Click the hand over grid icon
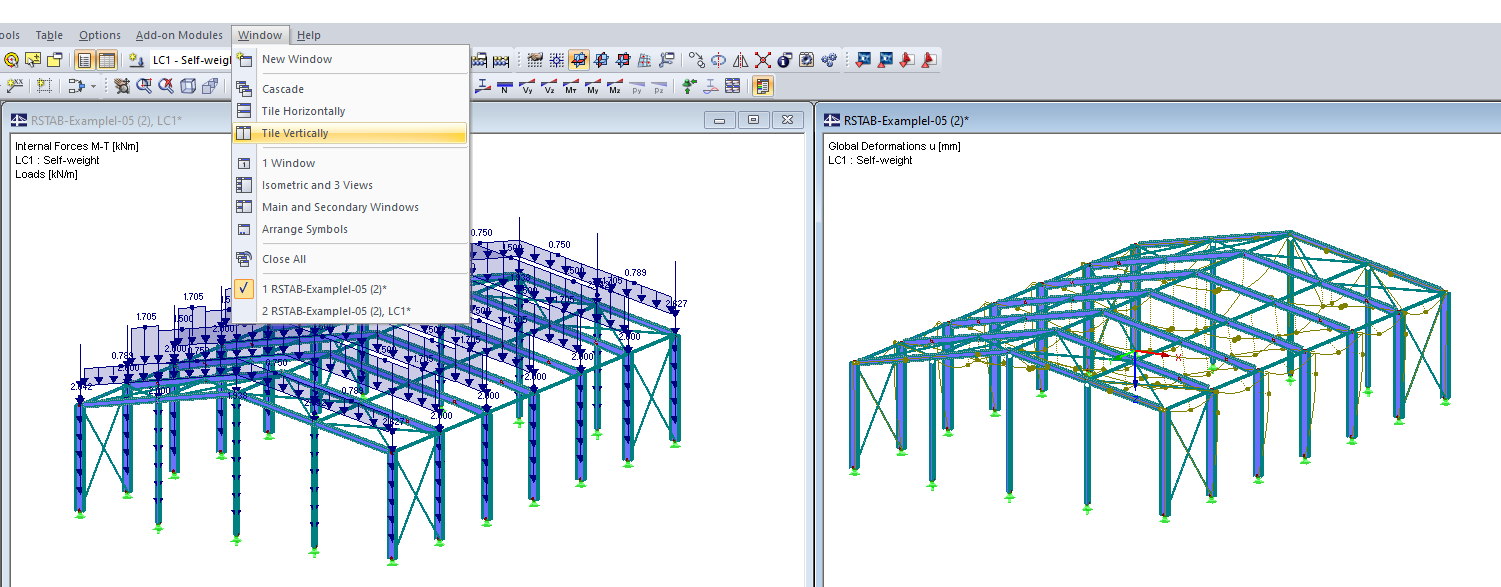 (535, 60)
